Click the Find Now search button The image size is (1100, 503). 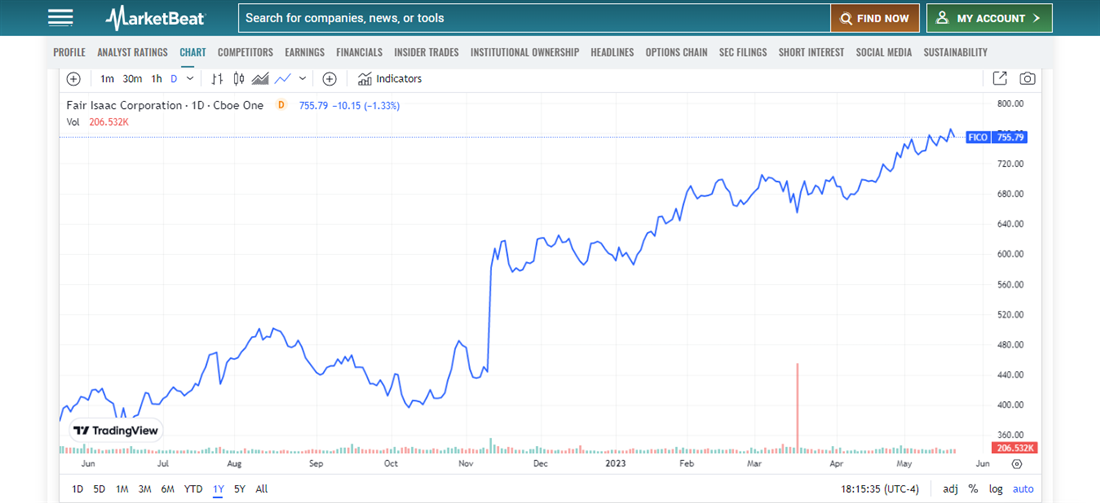pyautogui.click(x=874, y=18)
